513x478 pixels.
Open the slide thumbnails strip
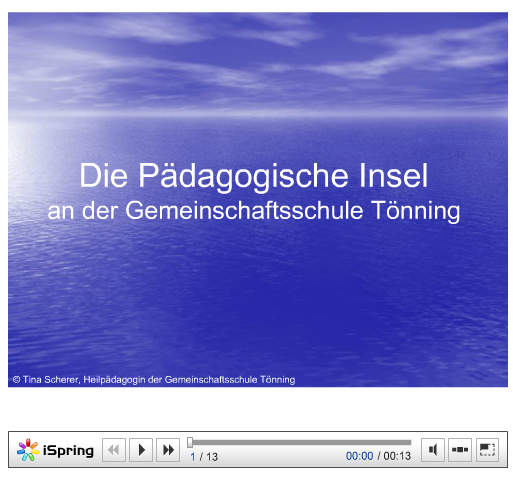(460, 450)
